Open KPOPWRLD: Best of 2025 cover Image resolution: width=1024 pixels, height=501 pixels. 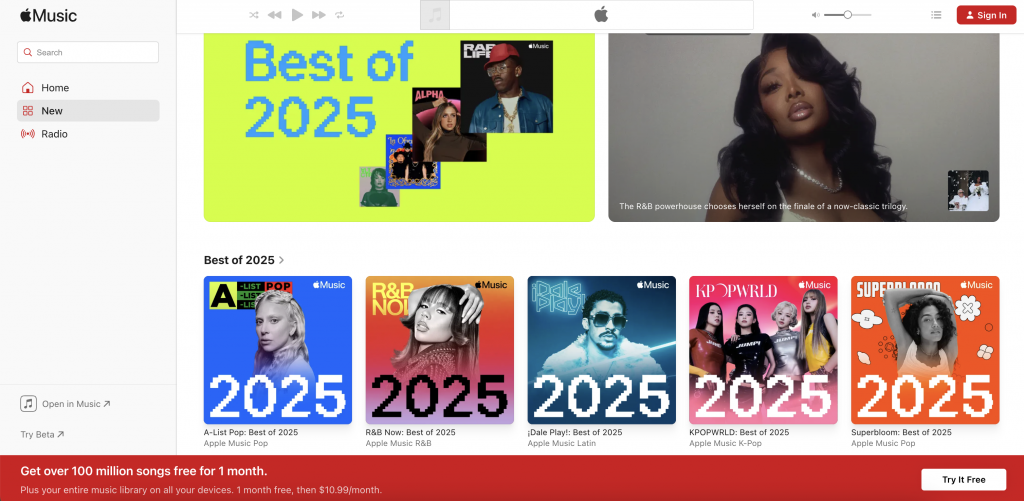(763, 350)
